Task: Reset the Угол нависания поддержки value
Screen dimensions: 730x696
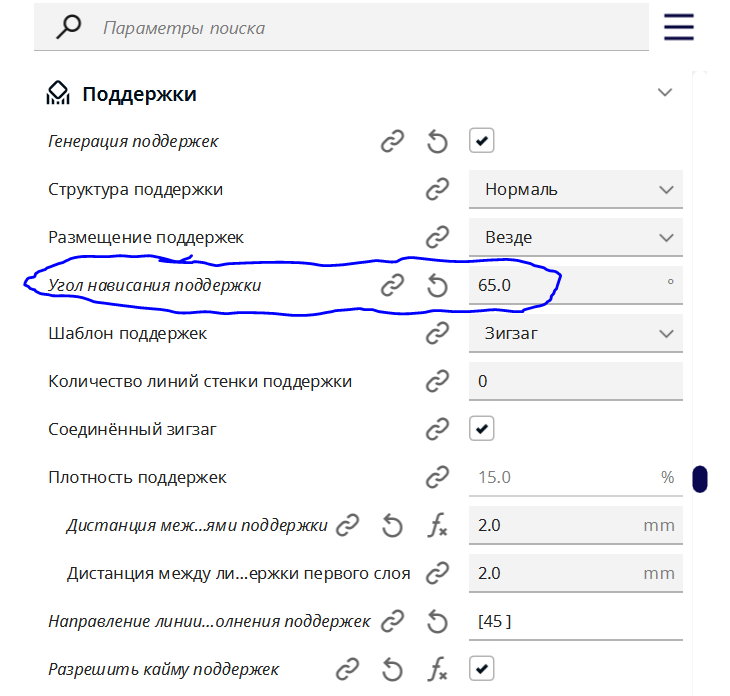Action: pos(437,286)
